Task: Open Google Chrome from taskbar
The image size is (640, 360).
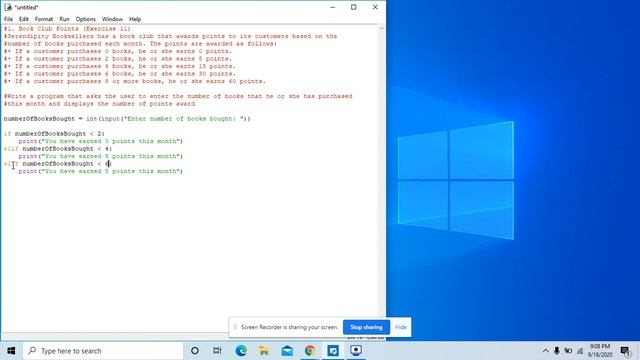Action: click(310, 351)
